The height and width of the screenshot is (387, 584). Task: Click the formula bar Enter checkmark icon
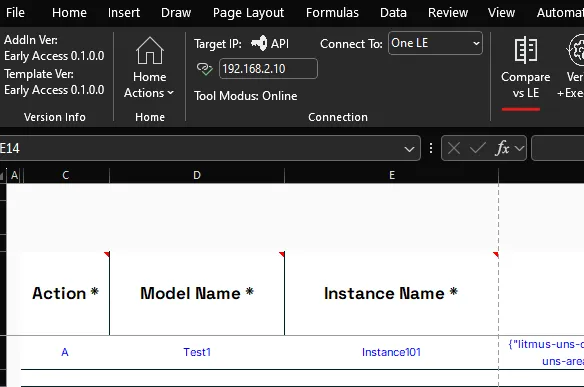click(477, 148)
